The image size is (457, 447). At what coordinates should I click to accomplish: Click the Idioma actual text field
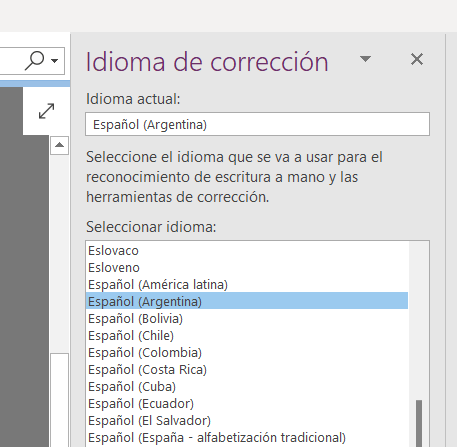pyautogui.click(x=257, y=124)
